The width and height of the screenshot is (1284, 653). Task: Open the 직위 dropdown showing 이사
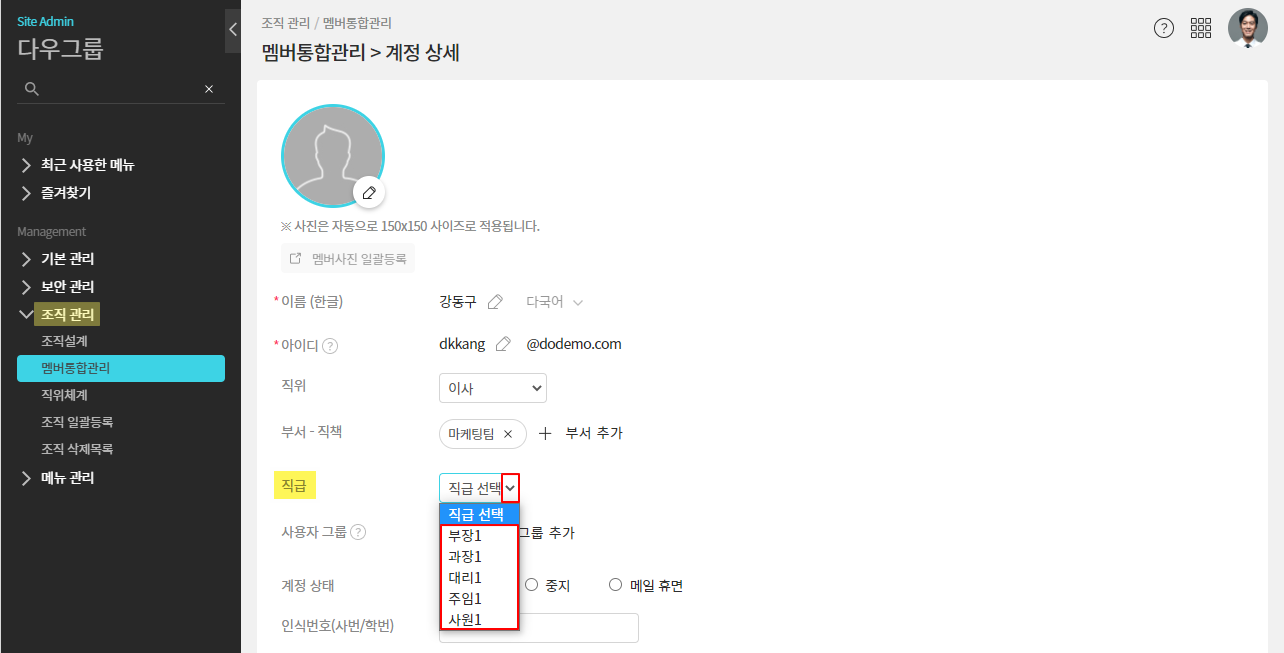[492, 388]
